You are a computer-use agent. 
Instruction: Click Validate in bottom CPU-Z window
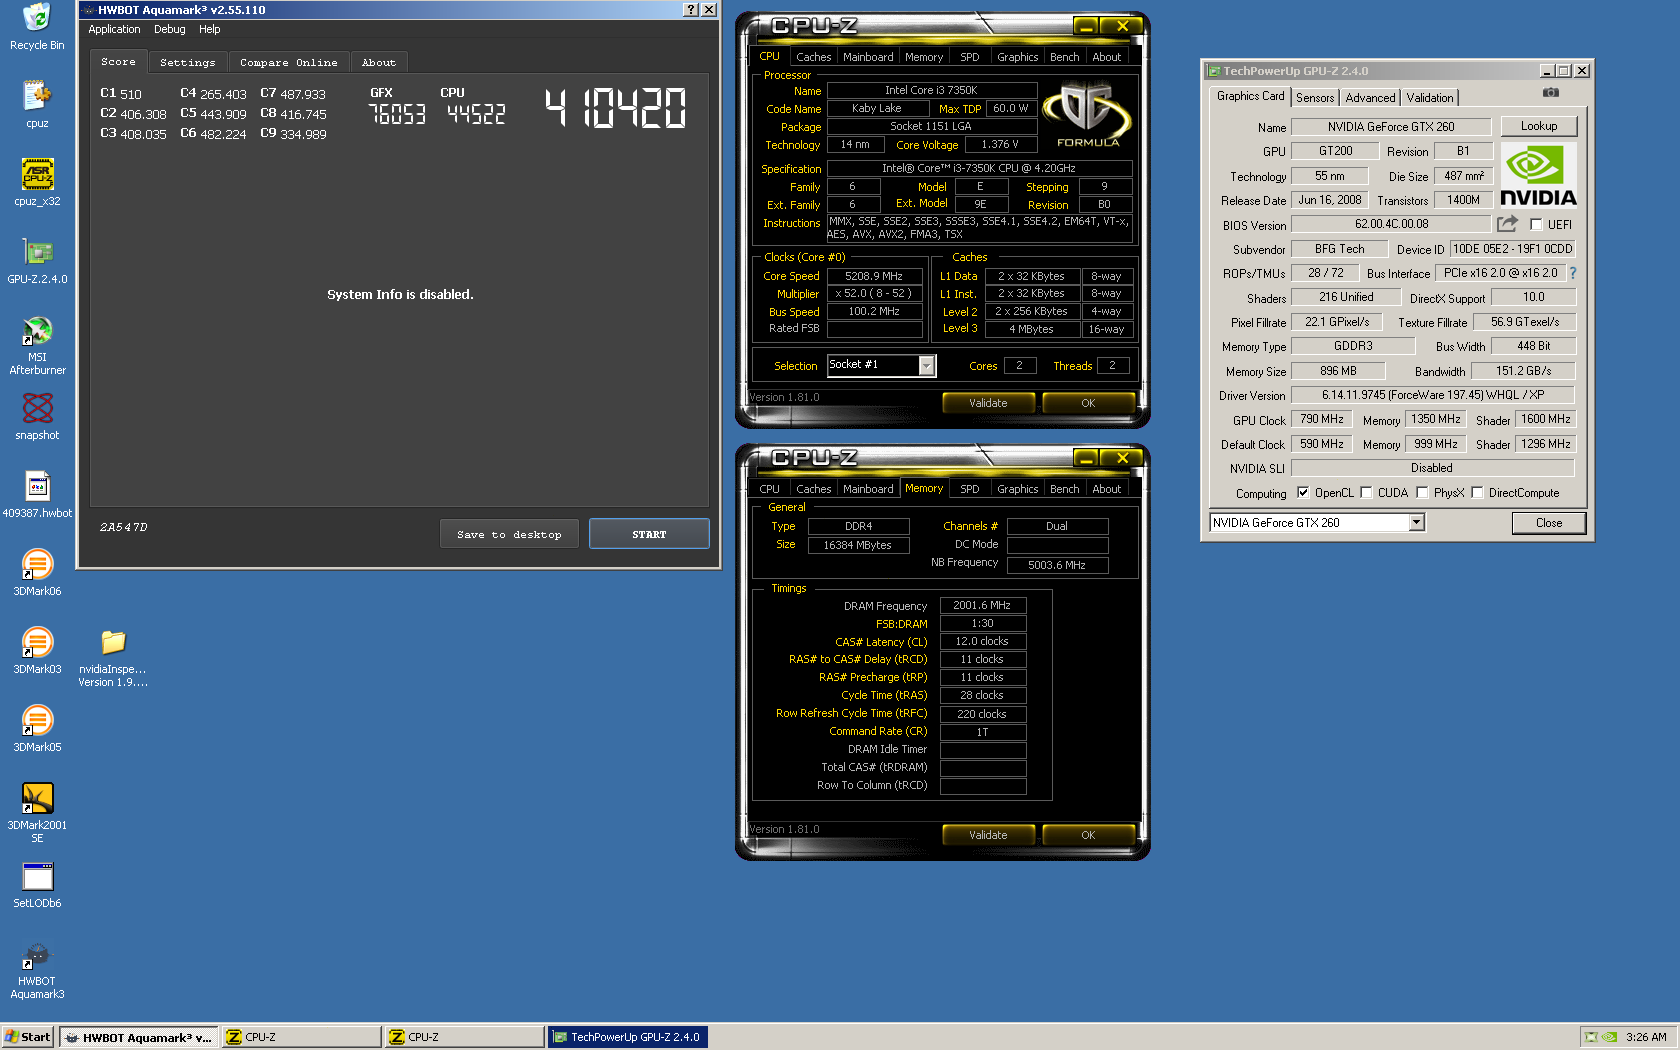988,835
